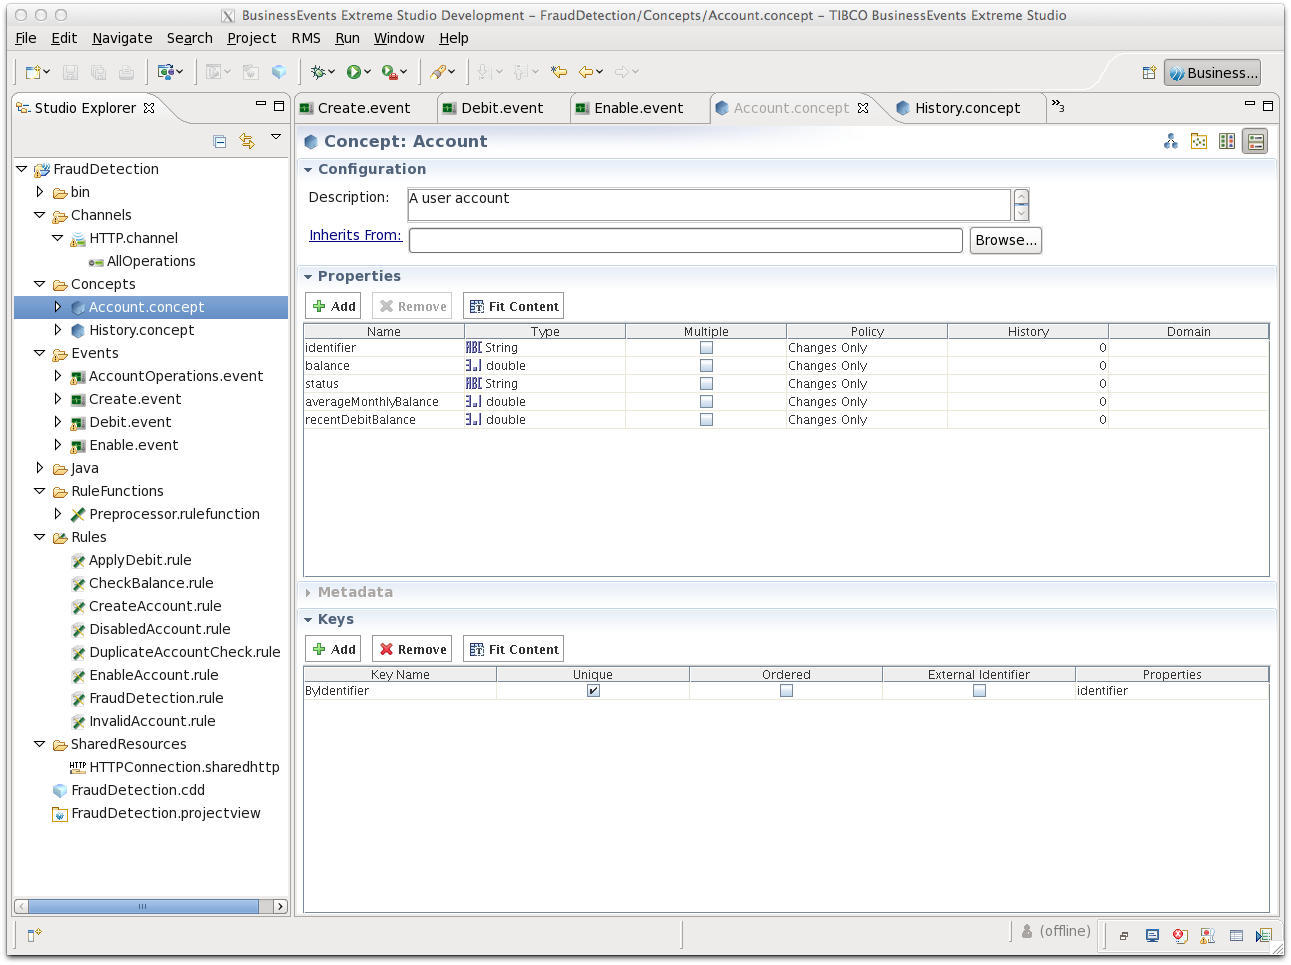
Task: Click the folder diagram icon in concept editor
Action: (x=1199, y=141)
